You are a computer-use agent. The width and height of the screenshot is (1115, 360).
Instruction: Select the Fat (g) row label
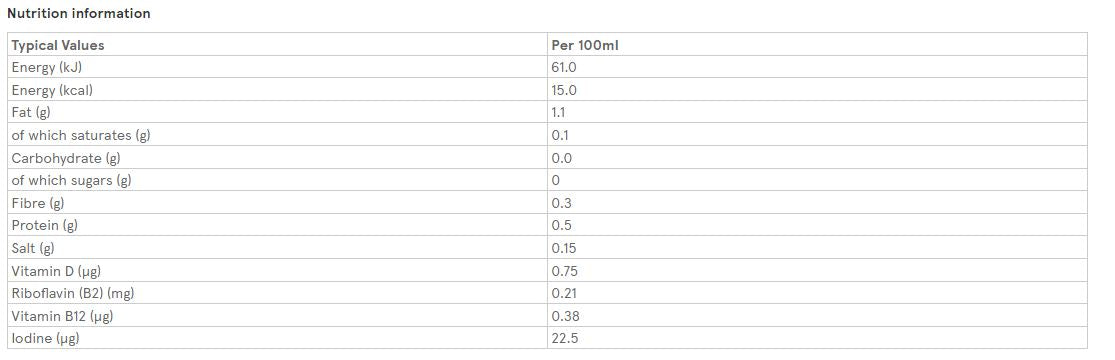[x=31, y=112]
